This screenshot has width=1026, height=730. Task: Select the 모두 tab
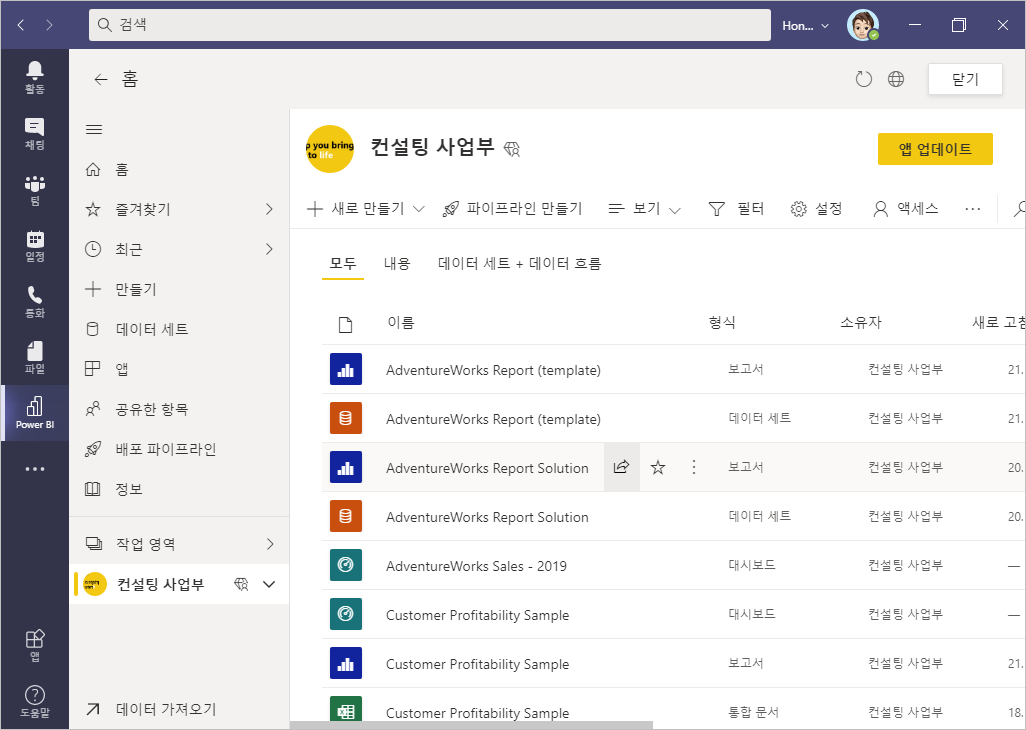(343, 264)
